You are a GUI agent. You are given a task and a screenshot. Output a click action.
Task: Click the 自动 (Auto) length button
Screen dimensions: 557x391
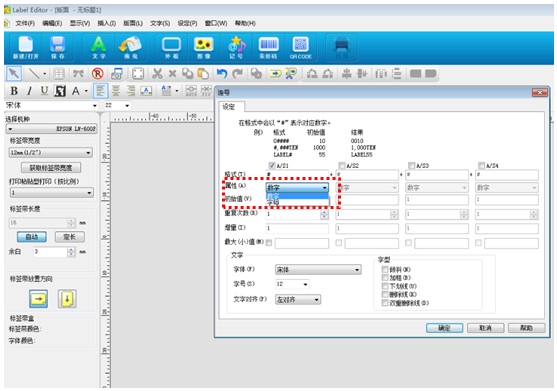coord(32,237)
